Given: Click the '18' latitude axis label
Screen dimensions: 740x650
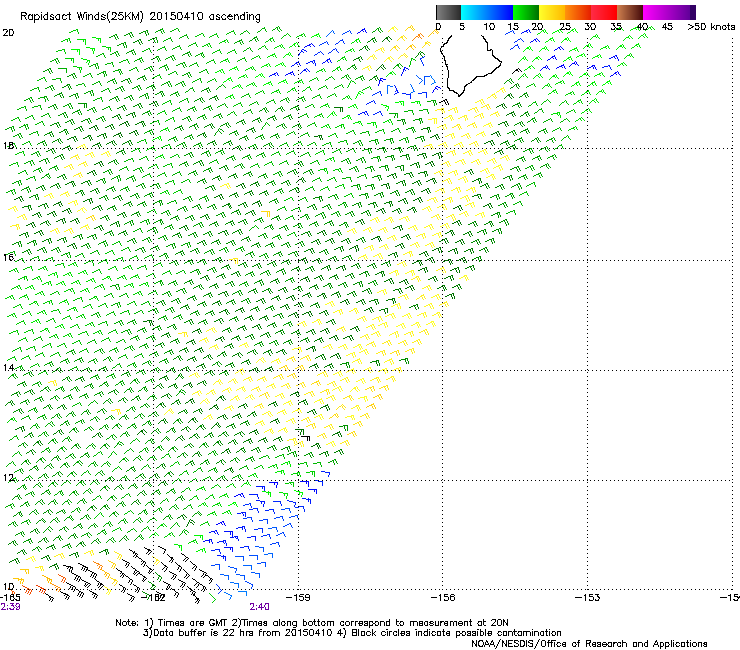Looking at the screenshot, I should (x=8, y=146).
